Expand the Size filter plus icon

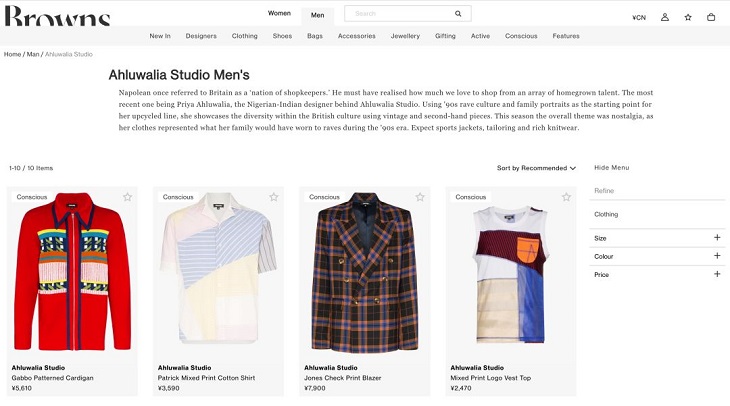[x=717, y=237]
